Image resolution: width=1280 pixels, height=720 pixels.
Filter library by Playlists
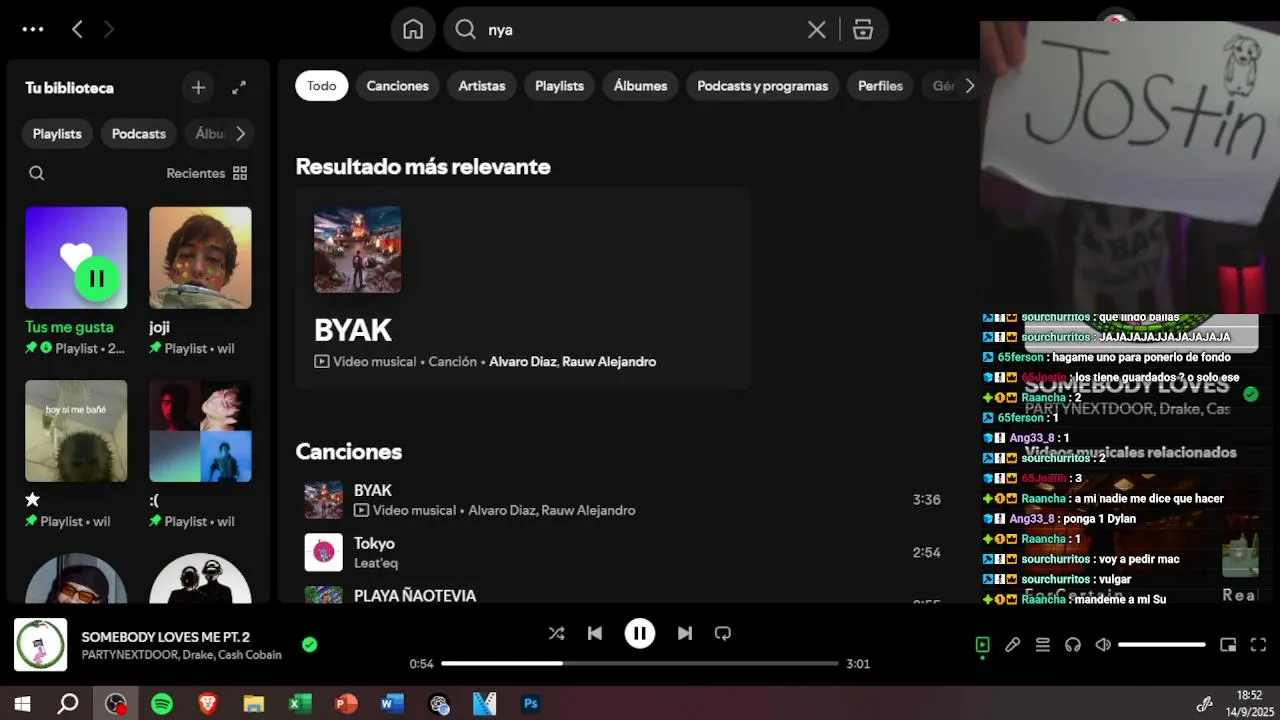(x=57, y=133)
